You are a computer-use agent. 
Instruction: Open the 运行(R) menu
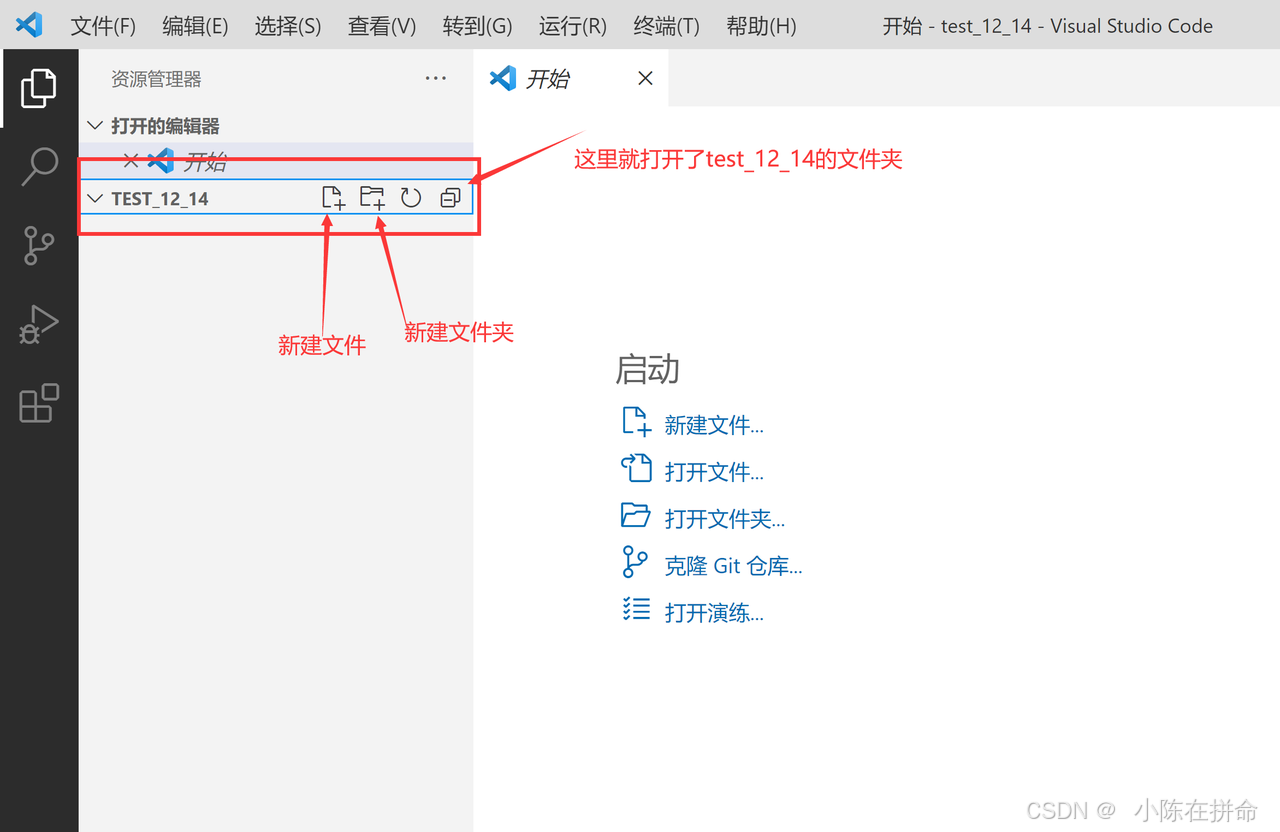coord(573,26)
